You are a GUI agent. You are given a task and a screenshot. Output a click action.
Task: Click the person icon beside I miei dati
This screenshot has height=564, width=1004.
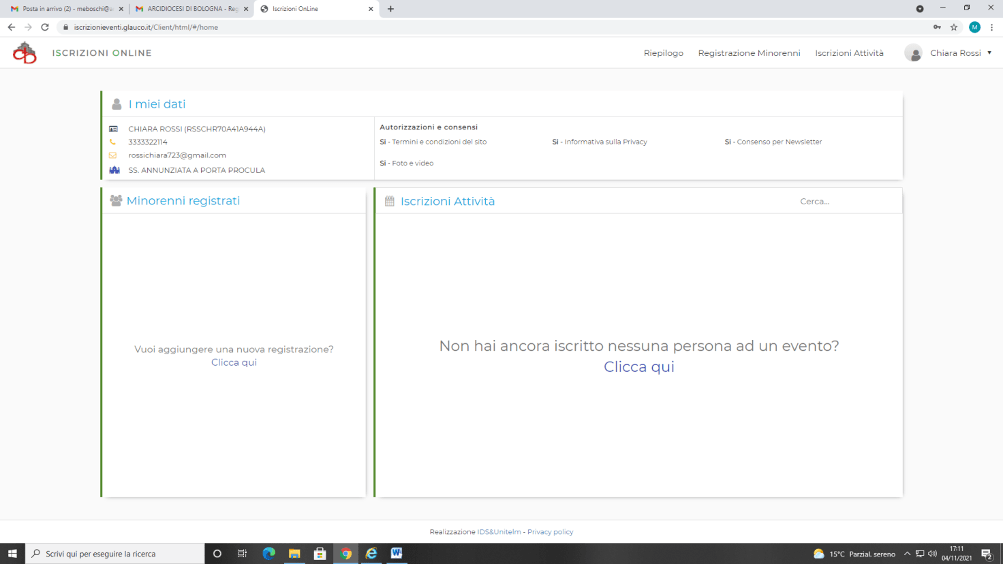(x=117, y=104)
